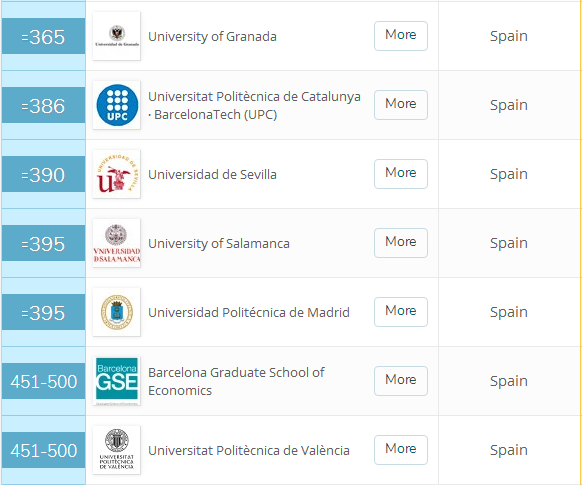Click the University of Granada logo
582x485 pixels.
coord(117,36)
